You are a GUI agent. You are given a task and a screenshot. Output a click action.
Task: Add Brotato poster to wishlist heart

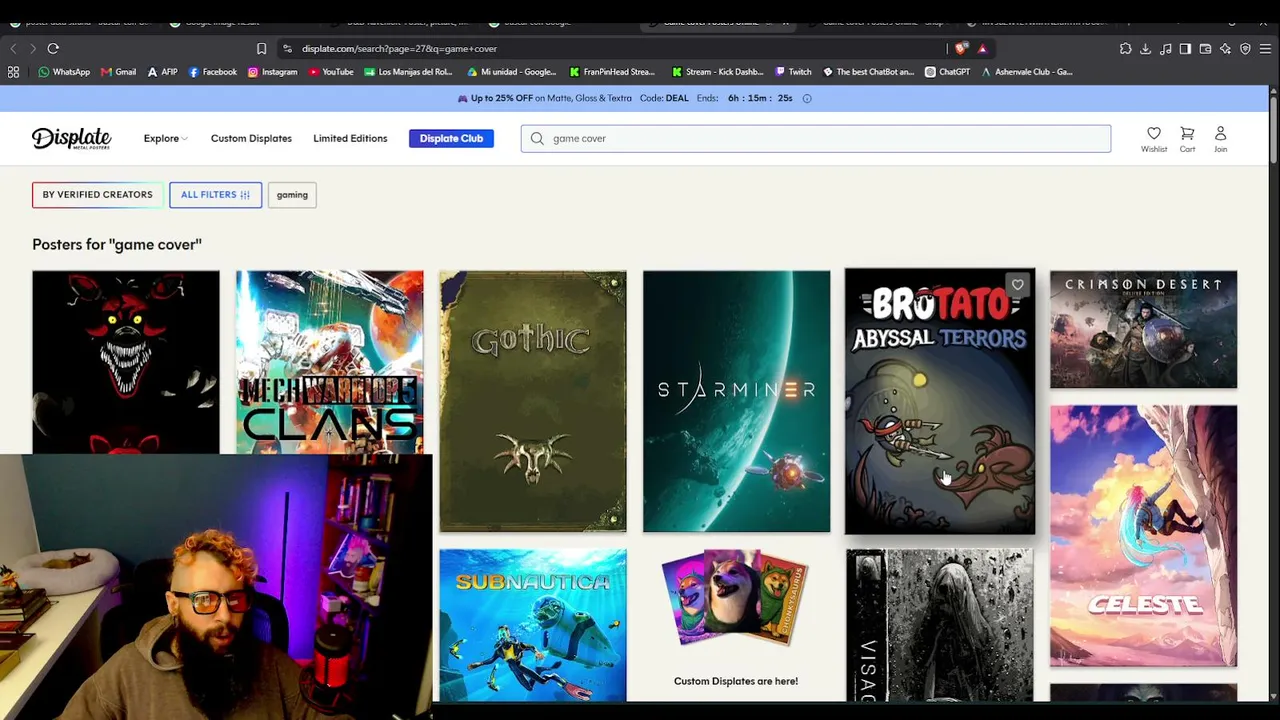pos(1017,285)
